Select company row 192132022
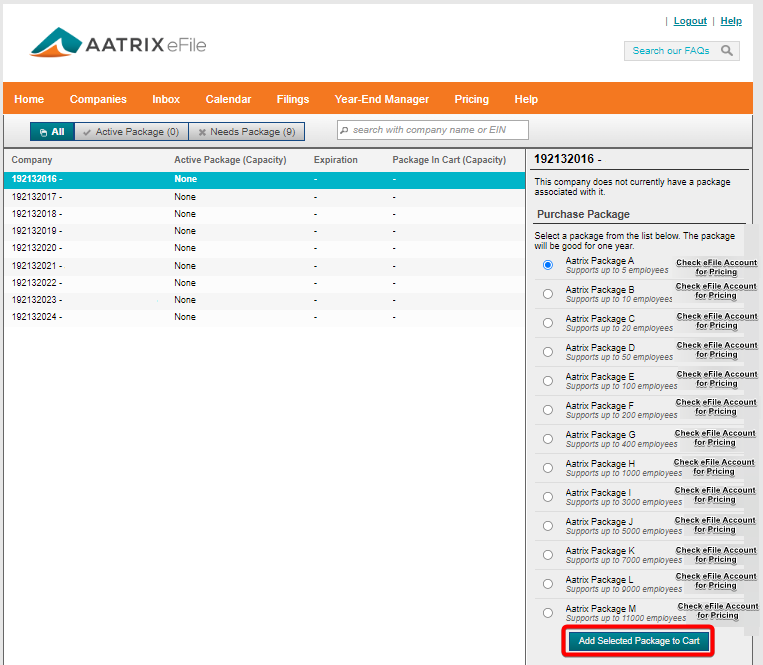 264,283
